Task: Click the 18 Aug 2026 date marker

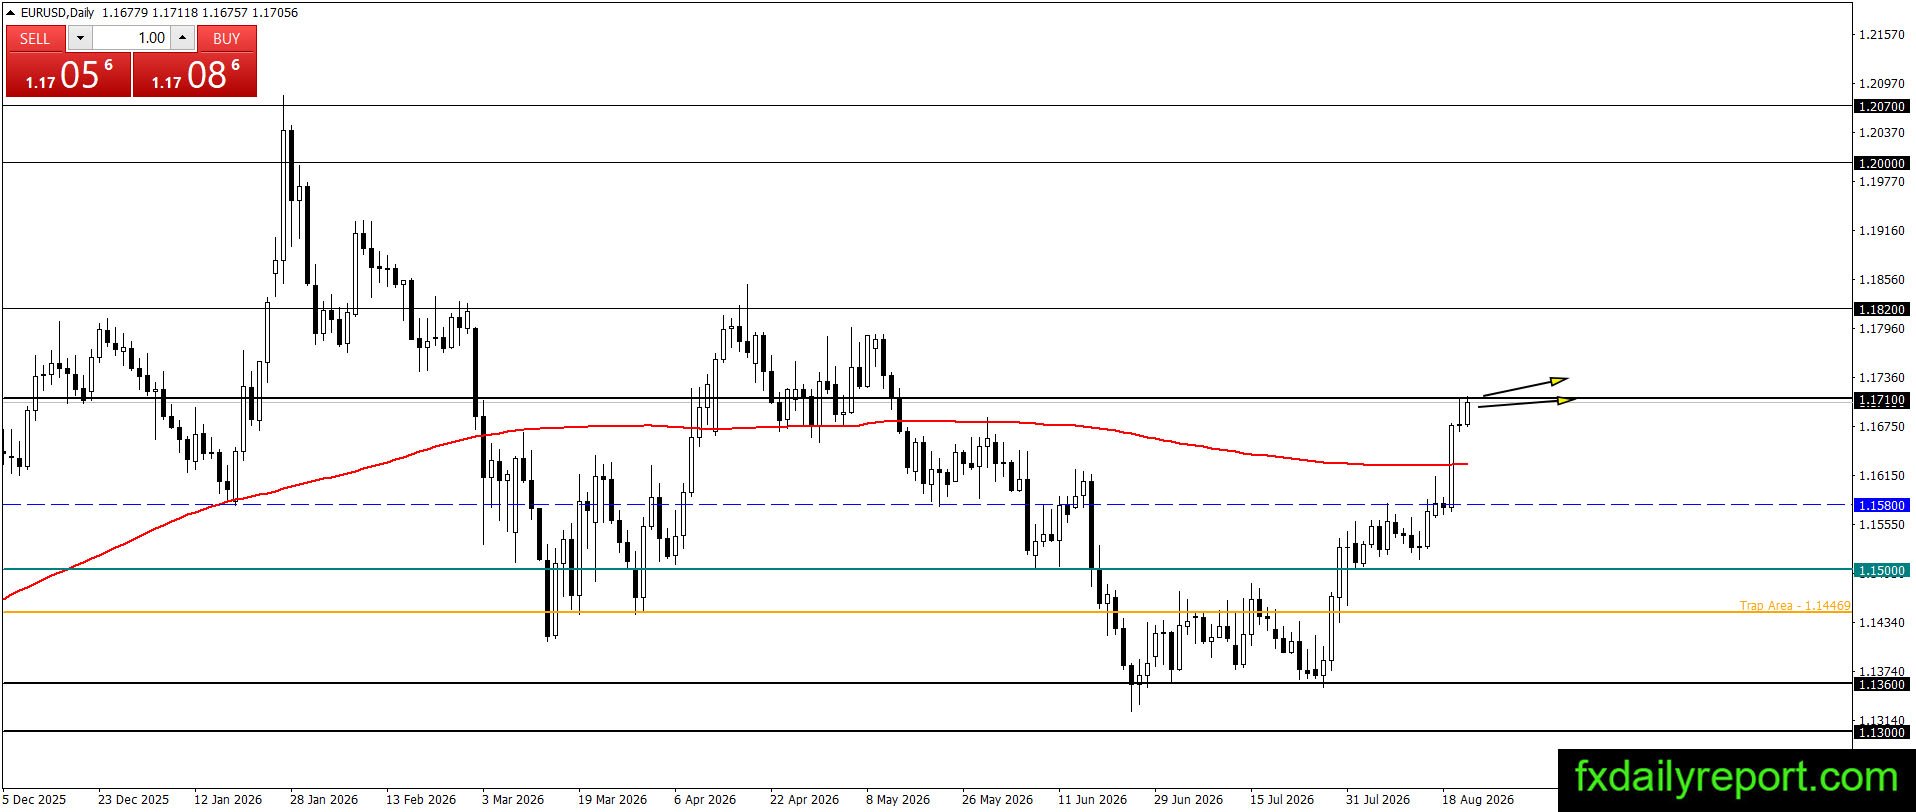Action: pyautogui.click(x=1477, y=799)
